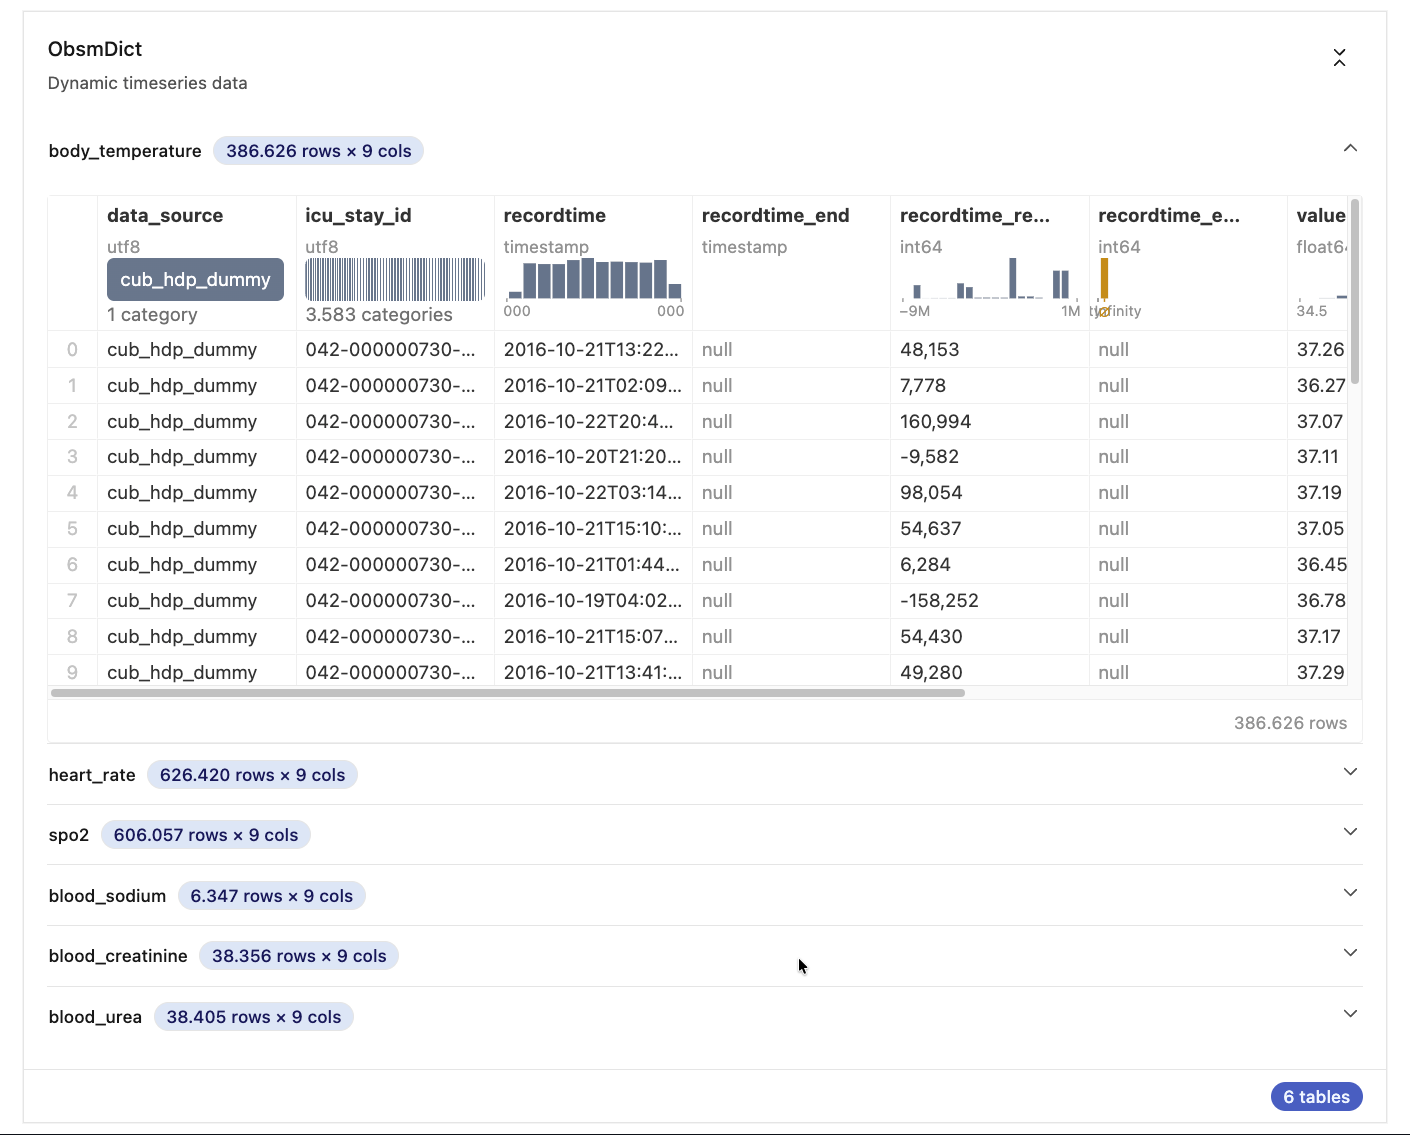
Task: Click the heart_rate section title
Action: [92, 775]
